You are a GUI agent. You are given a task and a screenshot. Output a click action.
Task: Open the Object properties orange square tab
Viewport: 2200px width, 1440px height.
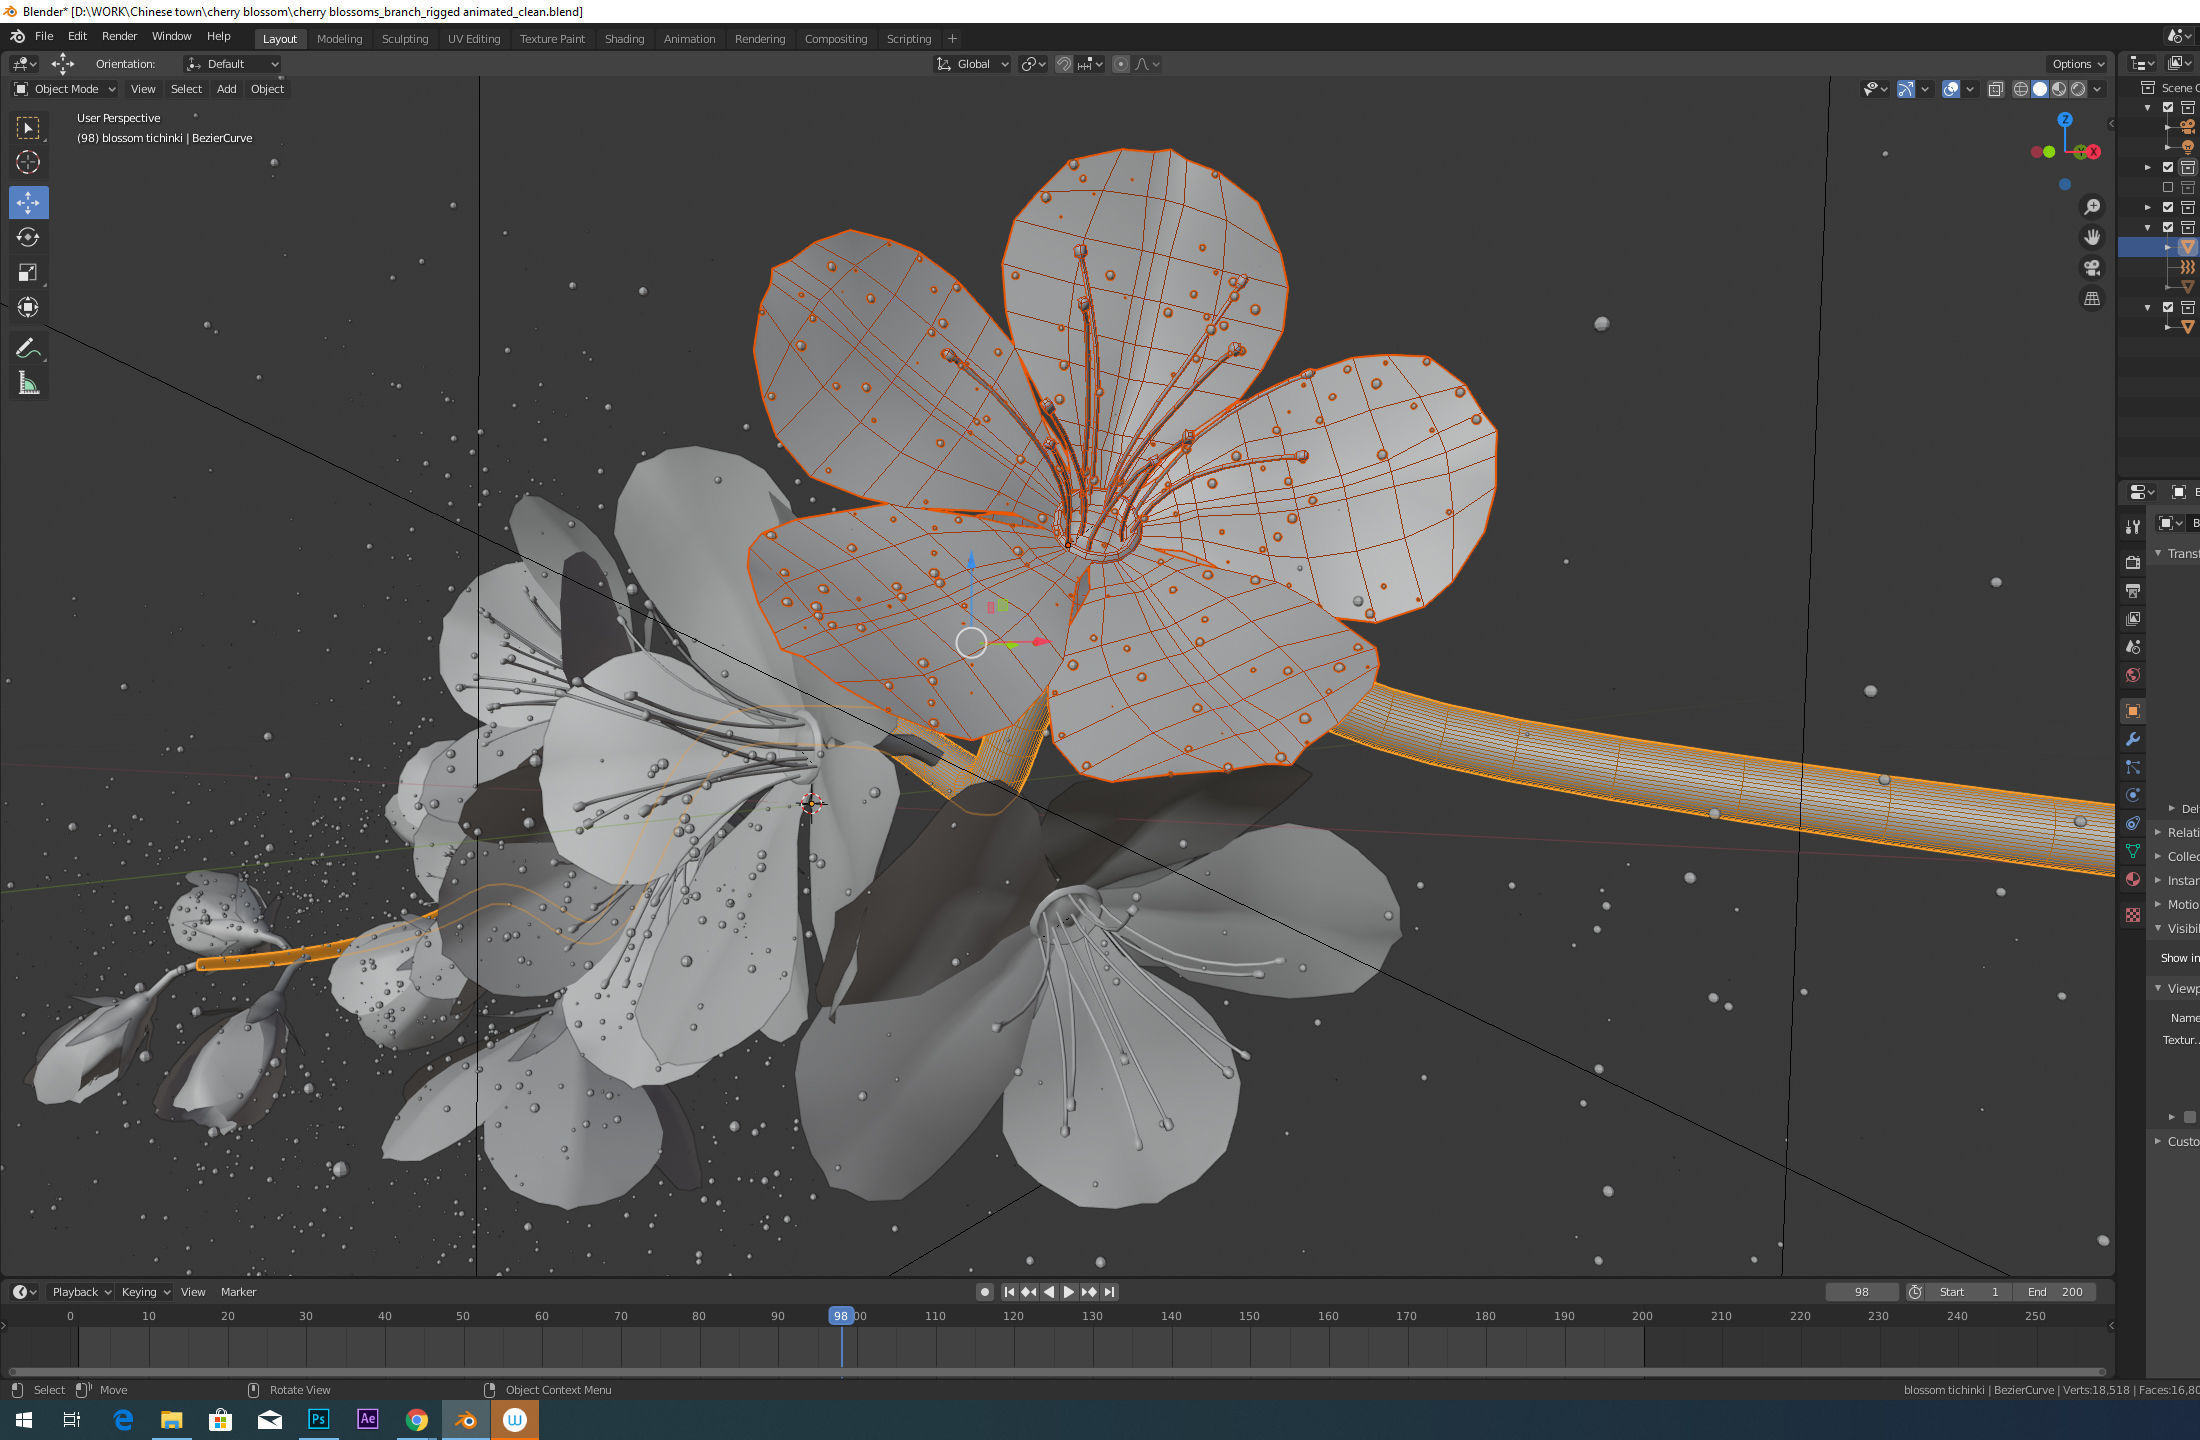tap(2132, 711)
